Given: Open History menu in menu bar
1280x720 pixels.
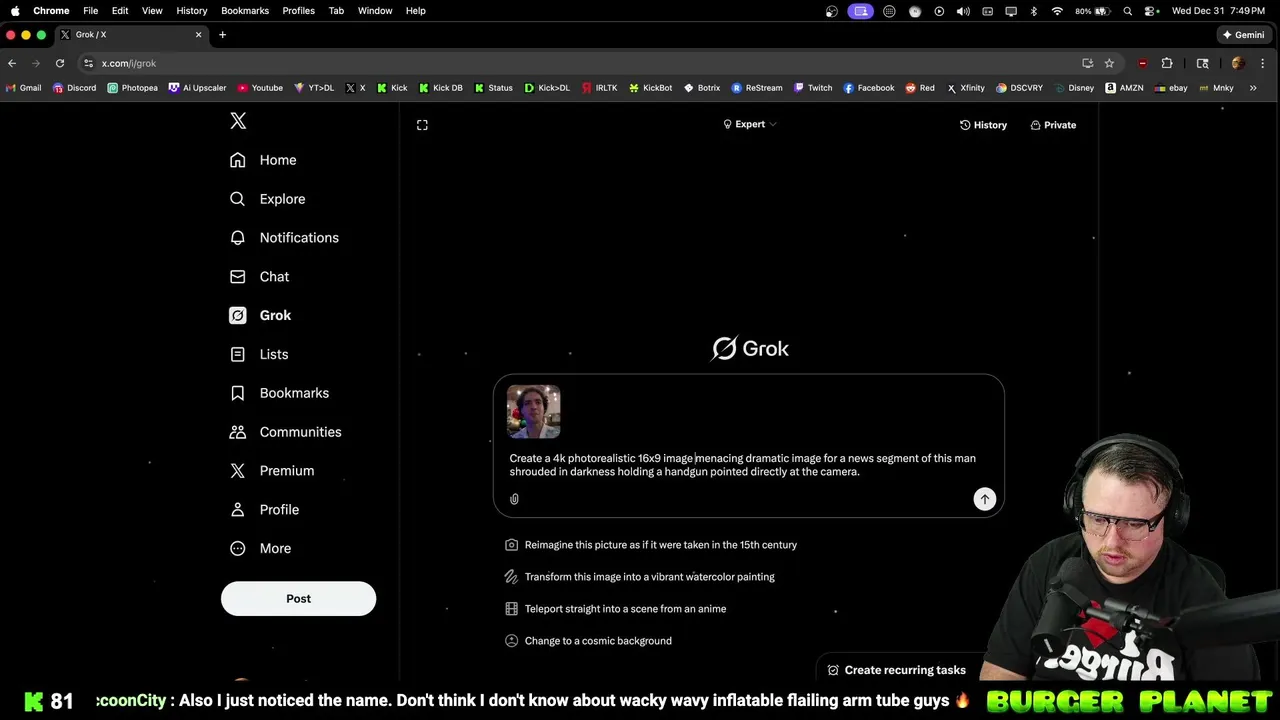Looking at the screenshot, I should pyautogui.click(x=192, y=11).
